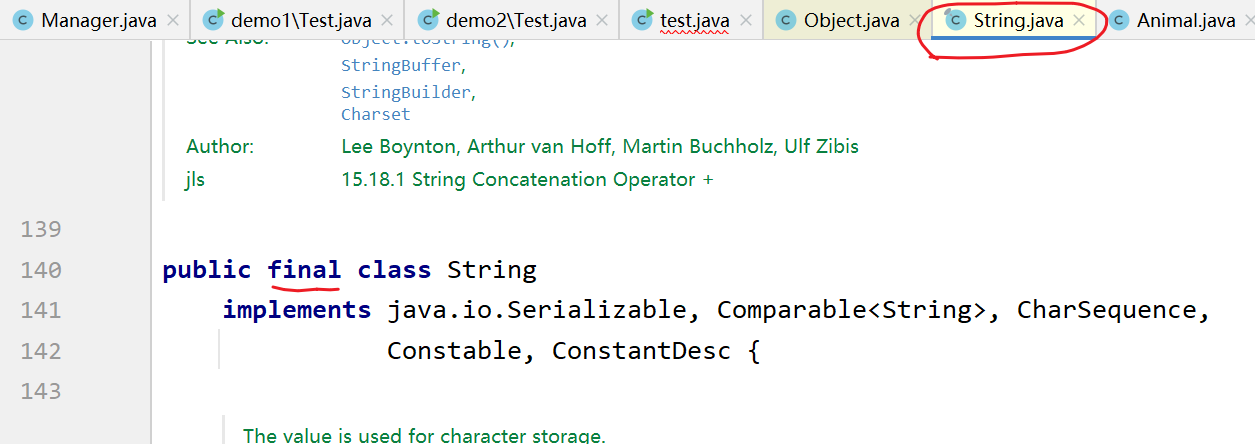Click the runnable class icon on demo1\Test.java tab
This screenshot has height=444, width=1255.
point(213,20)
